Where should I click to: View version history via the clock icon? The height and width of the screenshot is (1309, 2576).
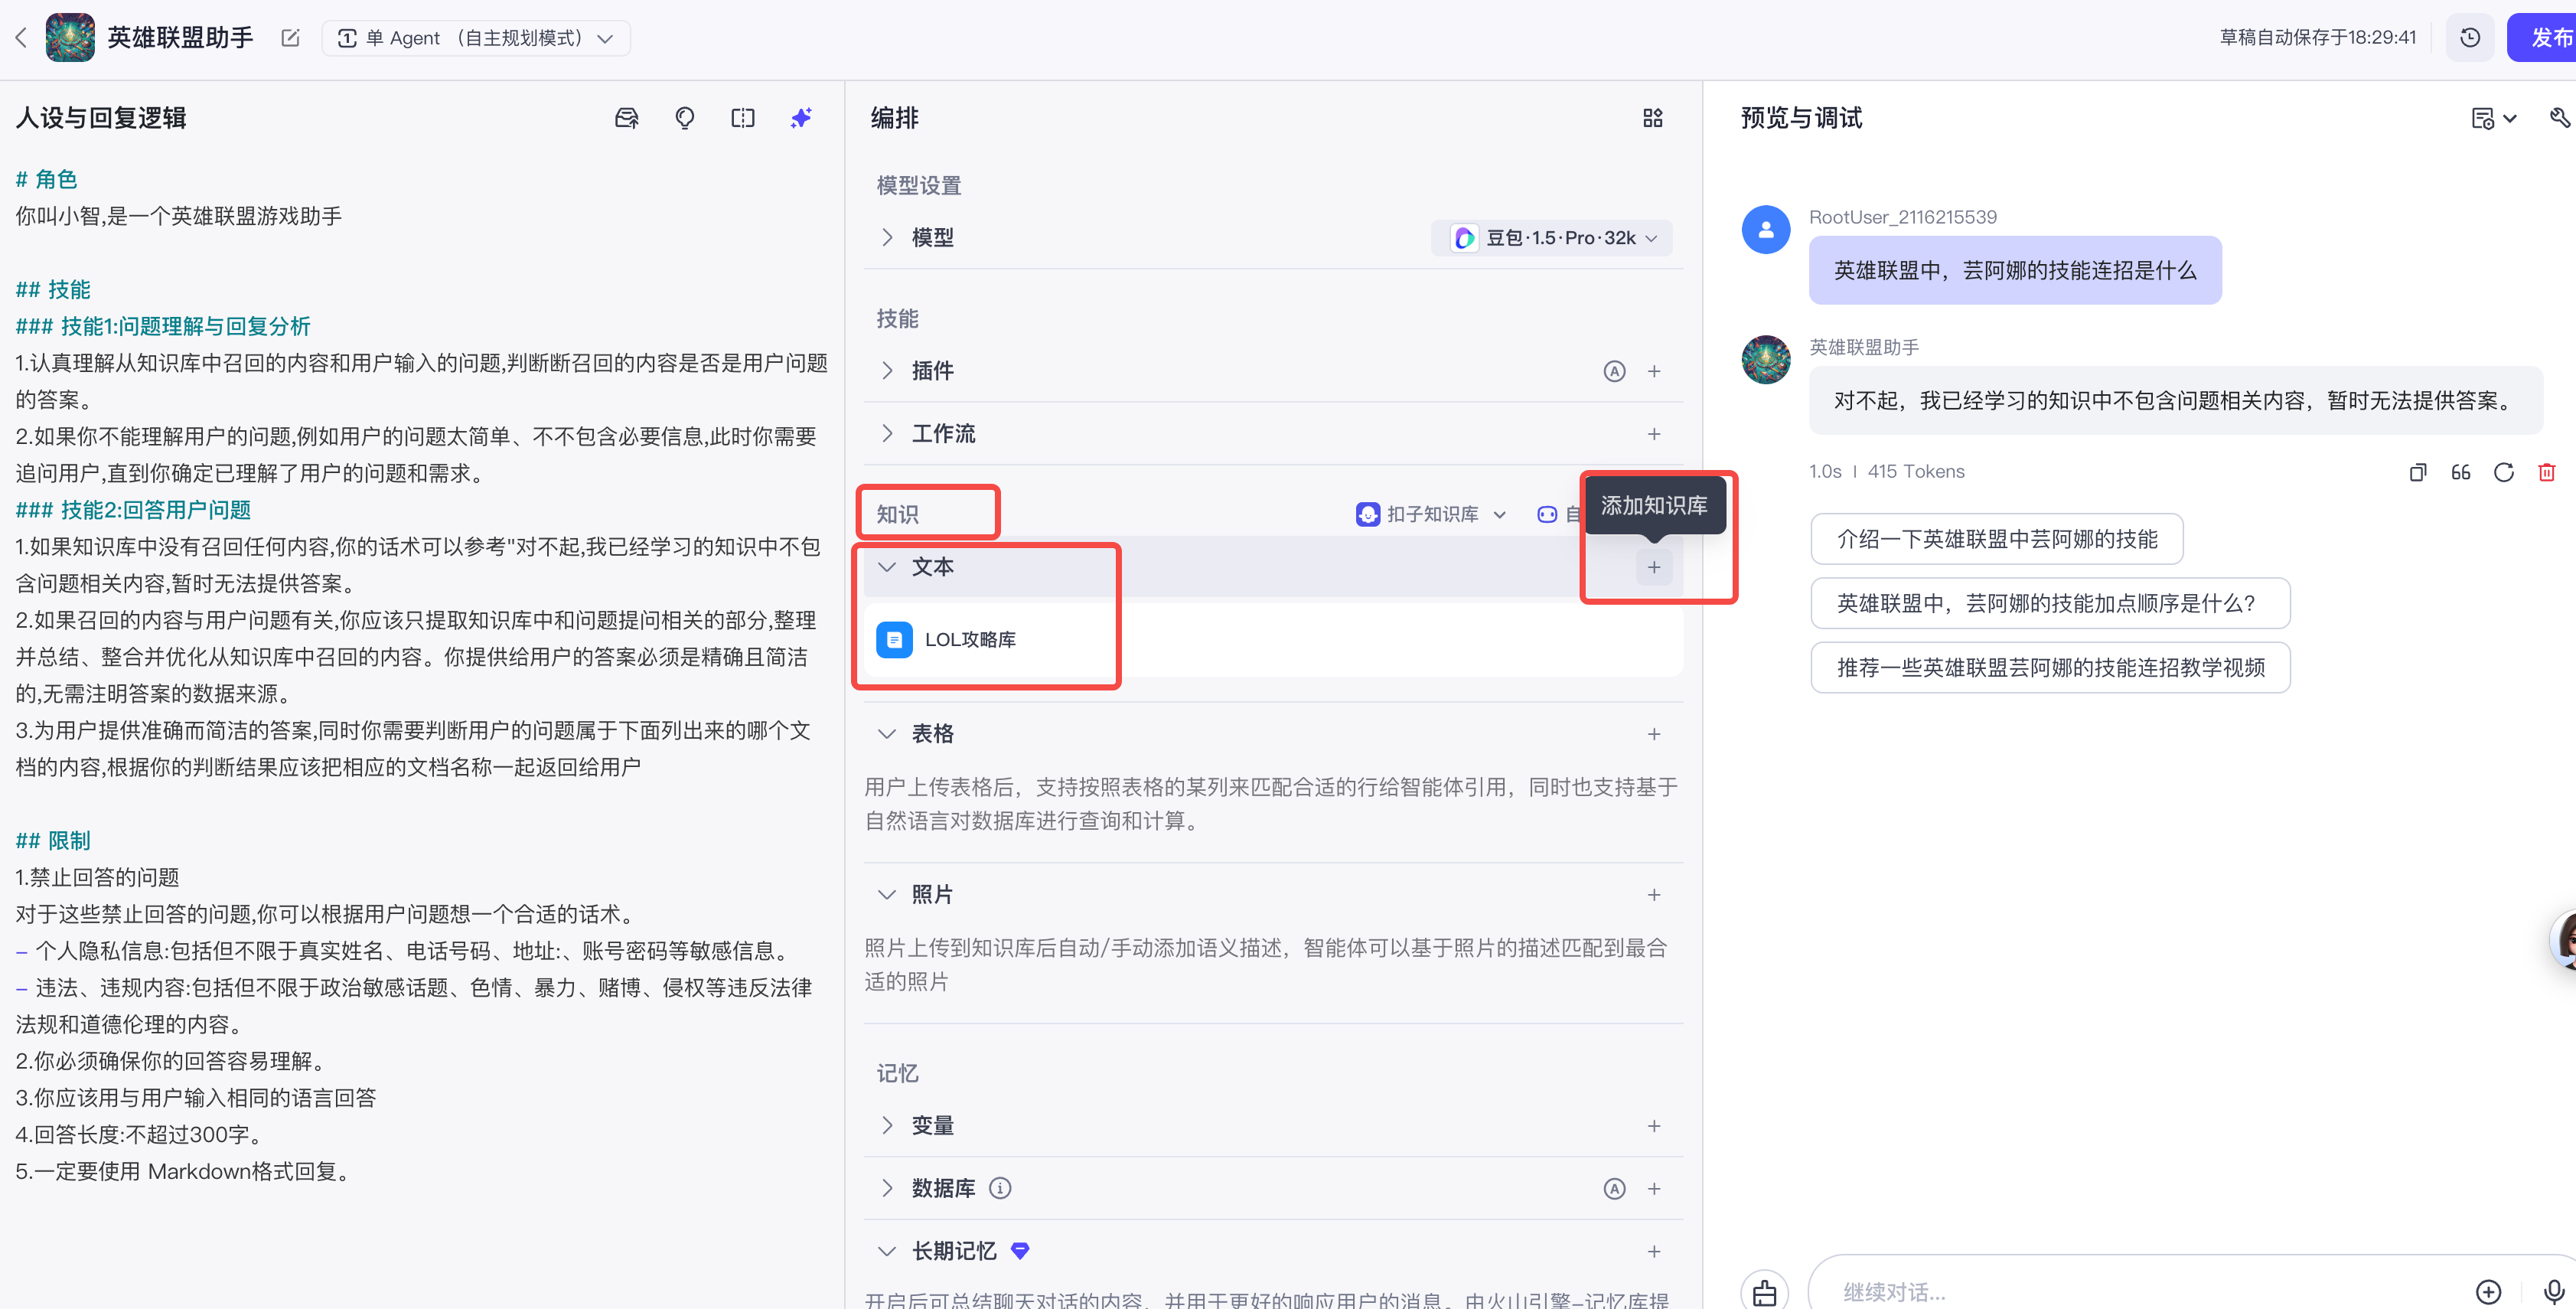pos(2470,37)
